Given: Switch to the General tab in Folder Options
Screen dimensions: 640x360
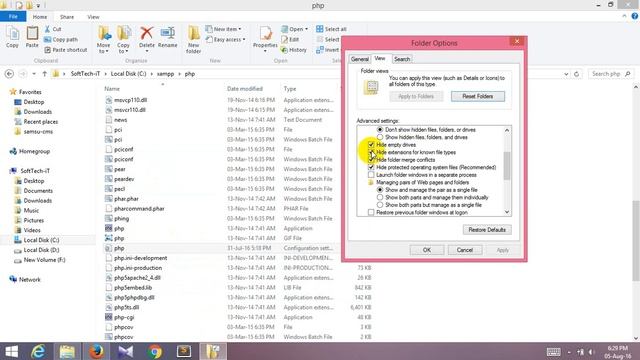Looking at the screenshot, I should [360, 59].
